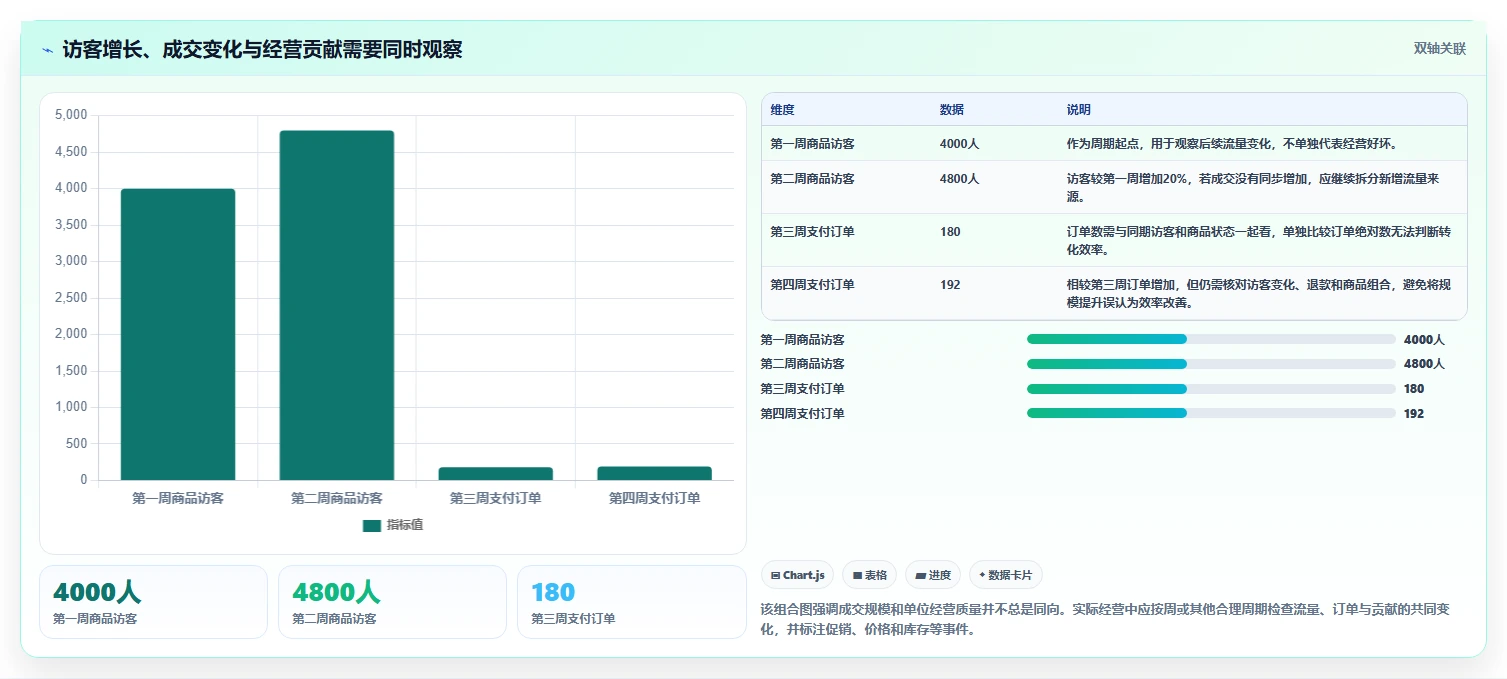This screenshot has width=1507, height=679.
Task: Open the 4800人 data card
Action: tap(392, 602)
